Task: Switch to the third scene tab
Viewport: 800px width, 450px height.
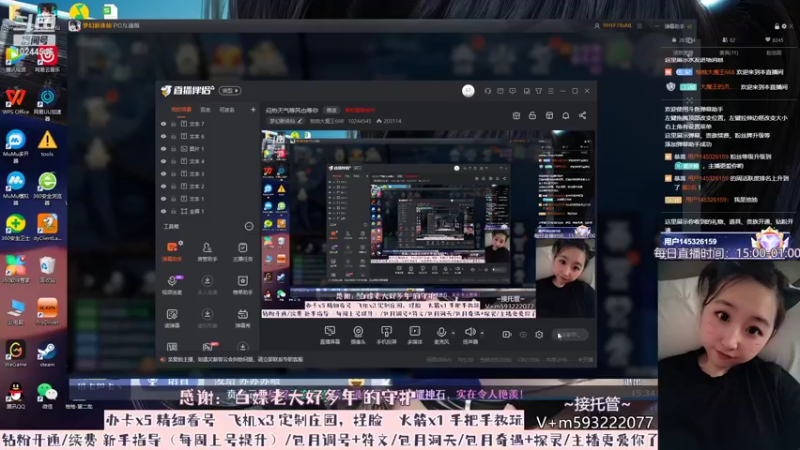Action: (x=227, y=110)
